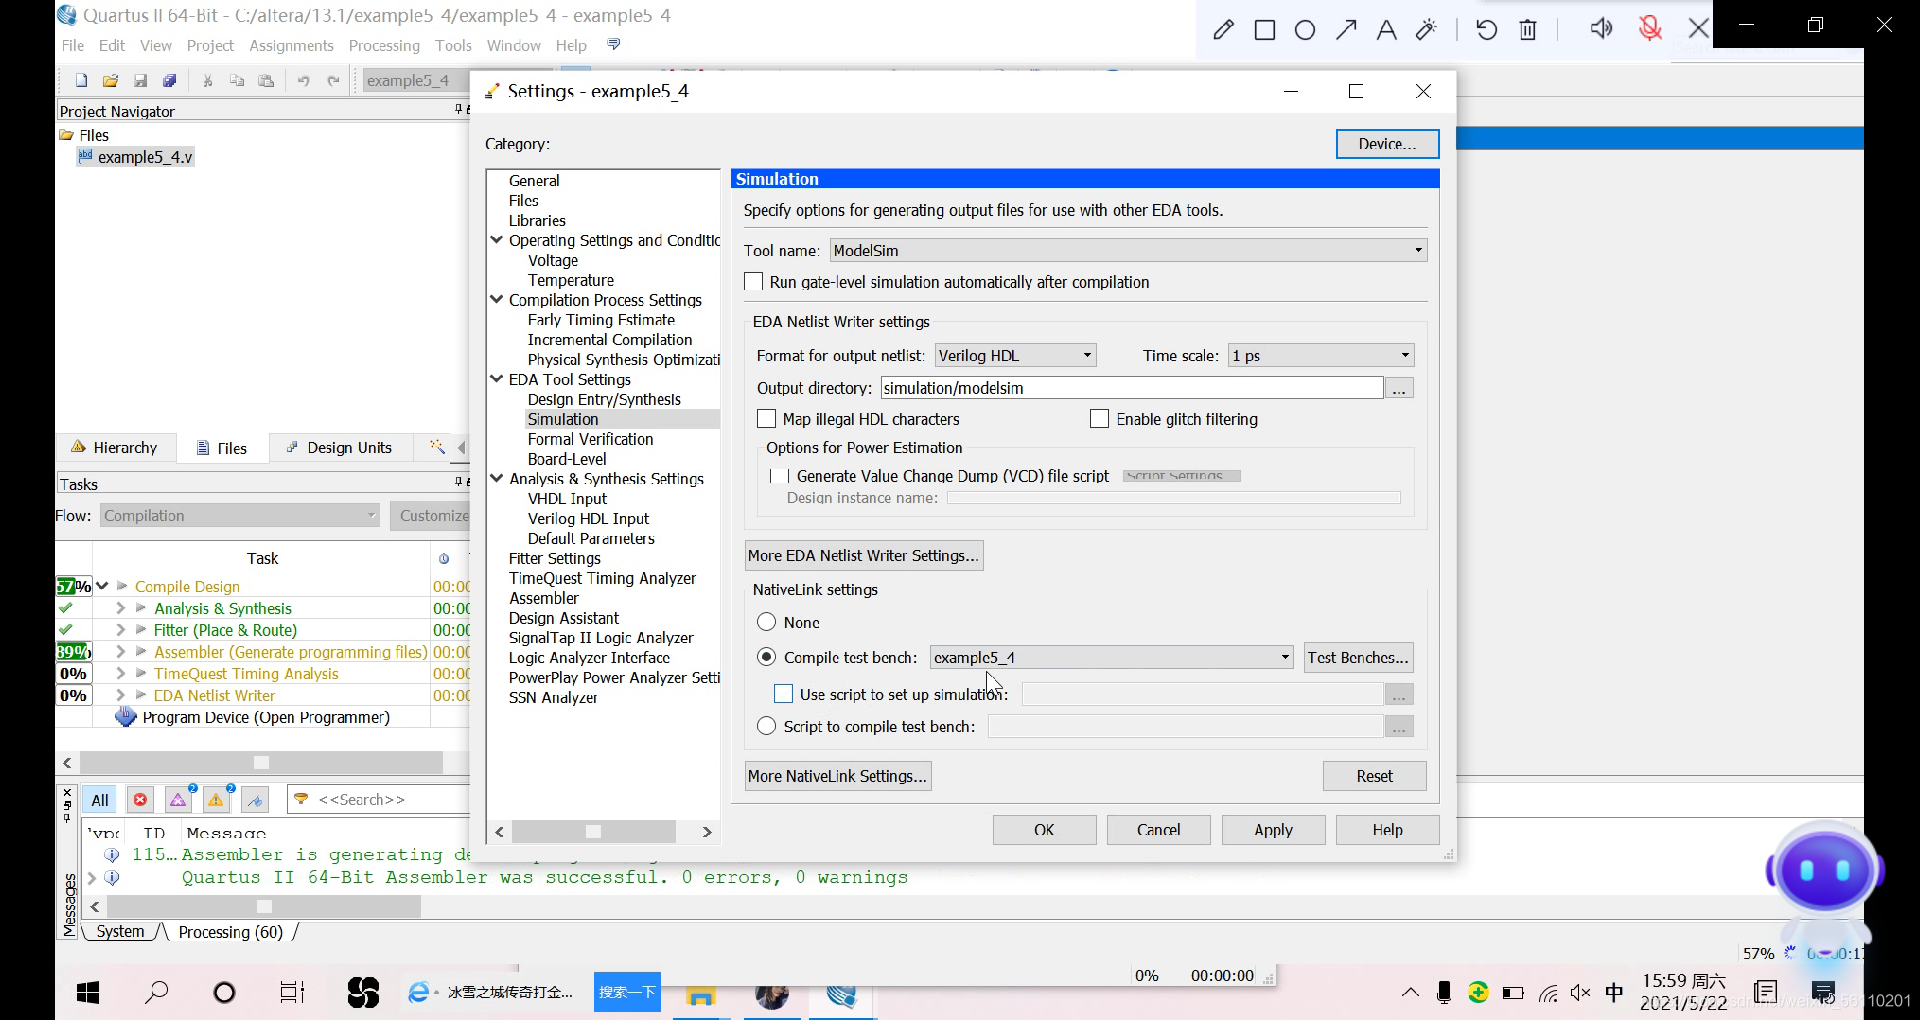Click the New file toolbar icon
The height and width of the screenshot is (1020, 1920).
(x=82, y=81)
